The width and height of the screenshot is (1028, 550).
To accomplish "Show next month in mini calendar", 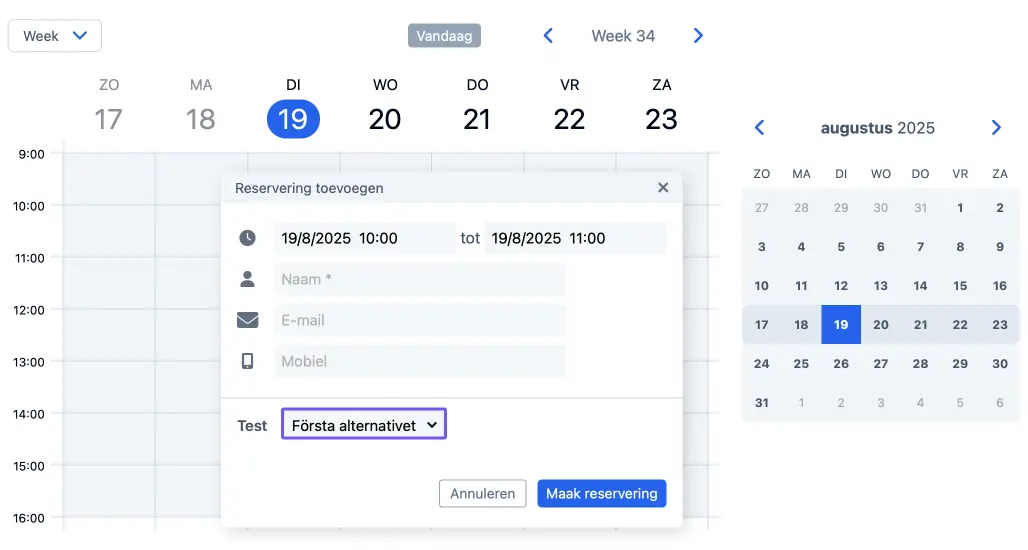I will [997, 127].
